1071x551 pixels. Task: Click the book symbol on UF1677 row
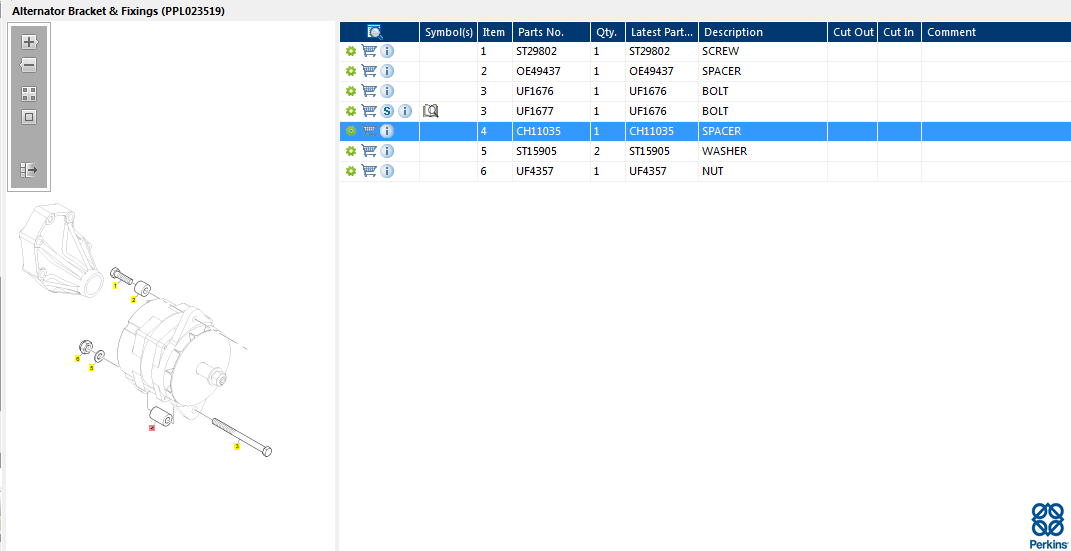coord(431,111)
